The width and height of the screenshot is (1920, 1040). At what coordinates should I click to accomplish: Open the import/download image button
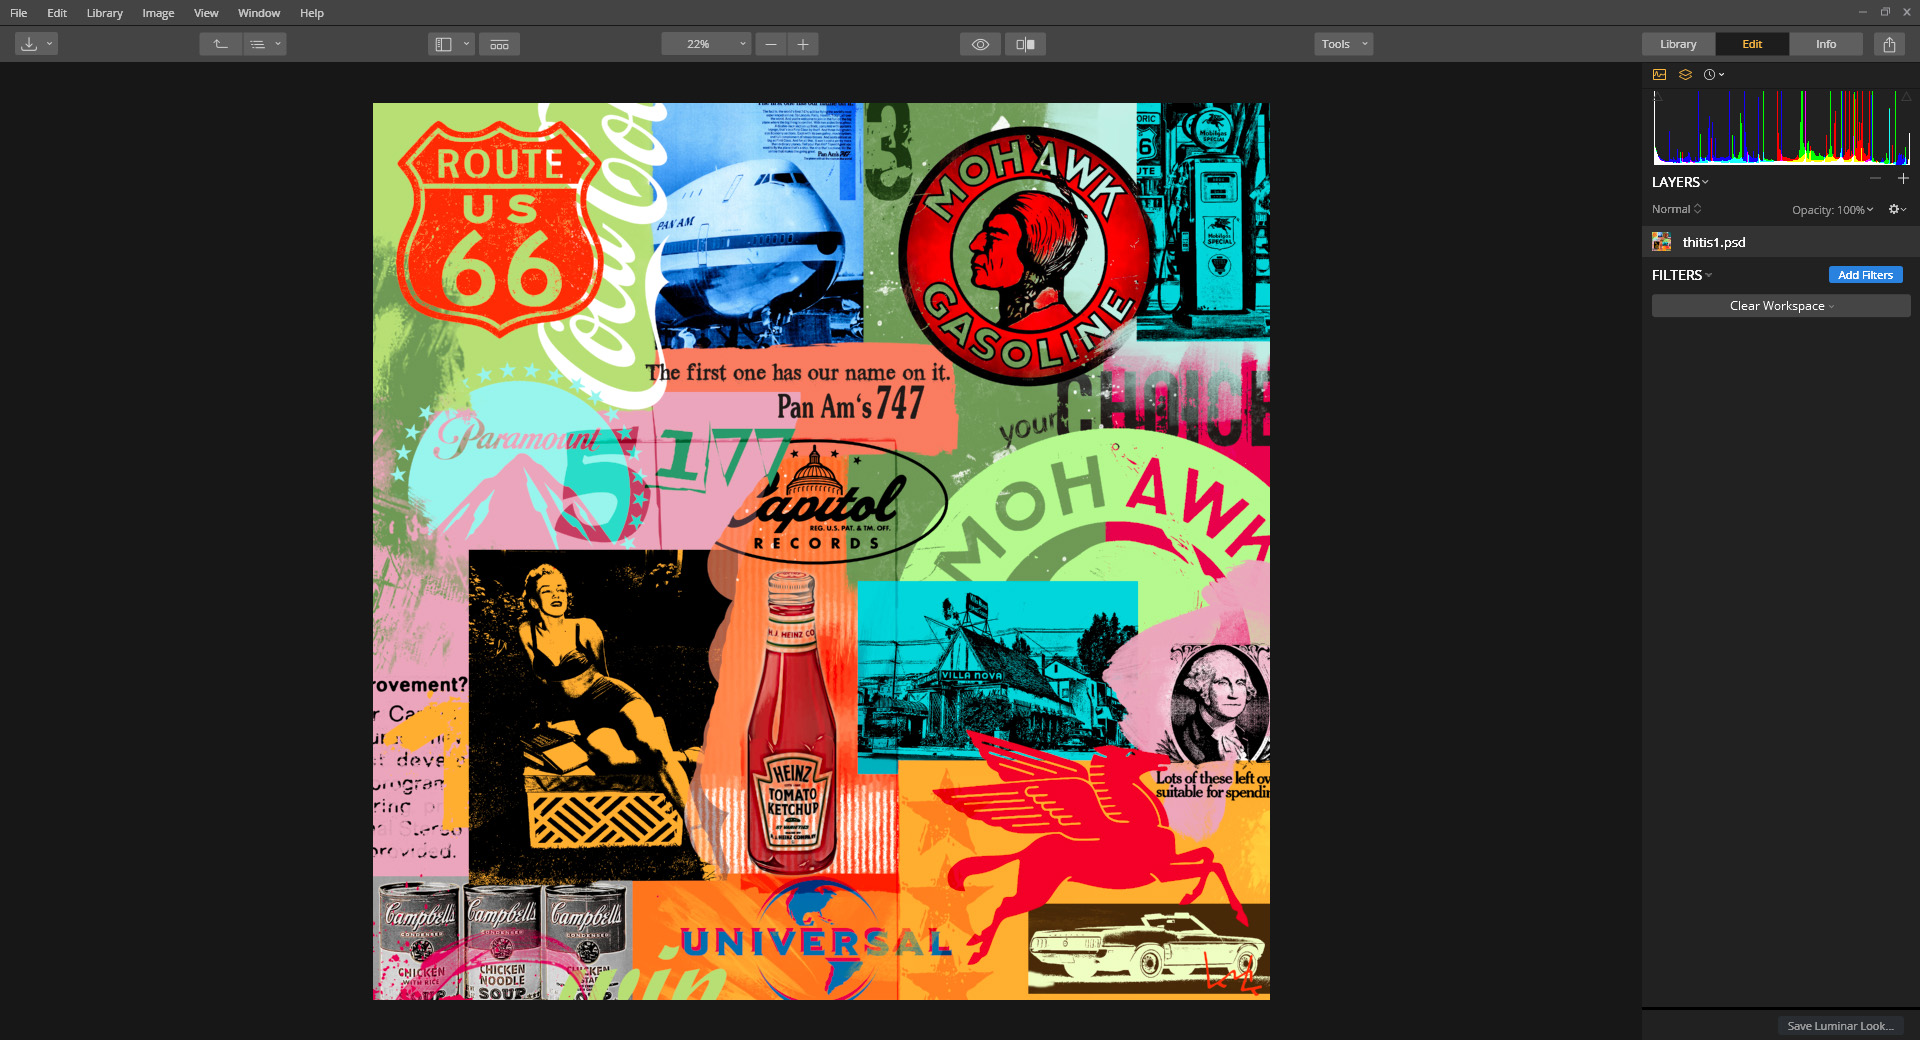coord(29,44)
